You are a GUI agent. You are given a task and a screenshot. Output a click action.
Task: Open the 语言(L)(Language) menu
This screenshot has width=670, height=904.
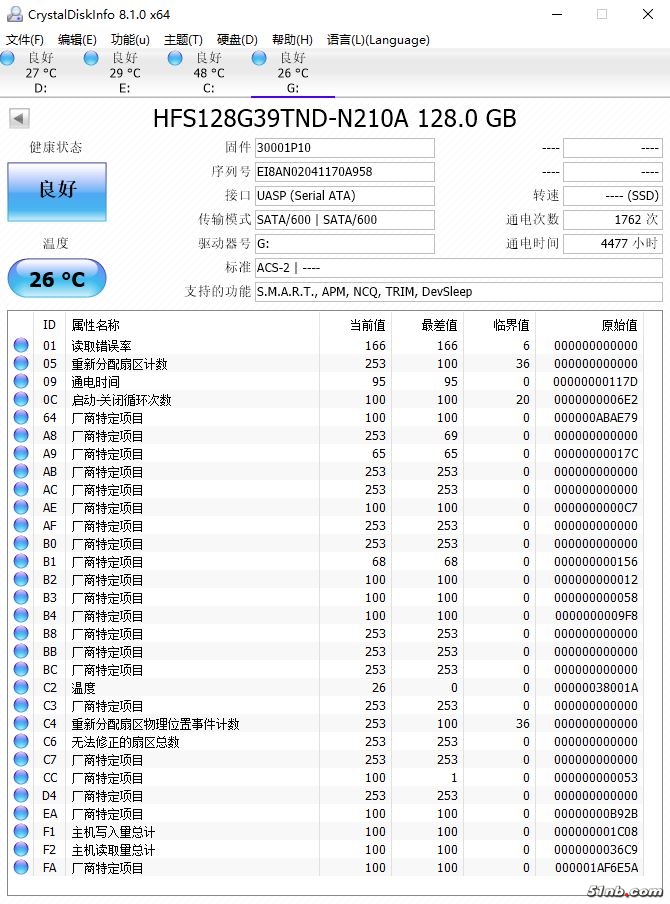tap(378, 40)
